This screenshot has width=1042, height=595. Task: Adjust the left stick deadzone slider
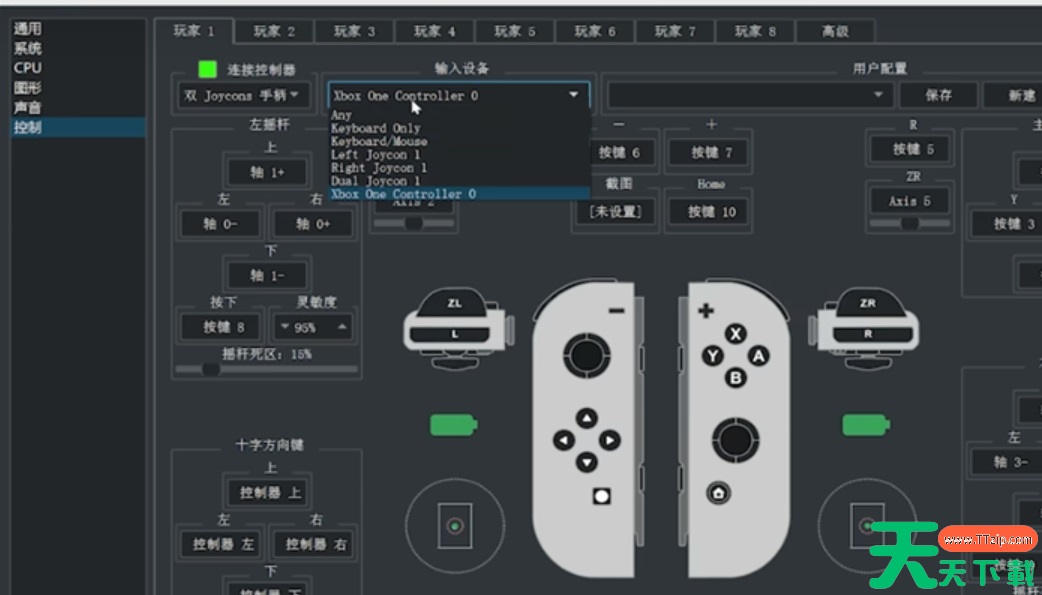tap(211, 369)
